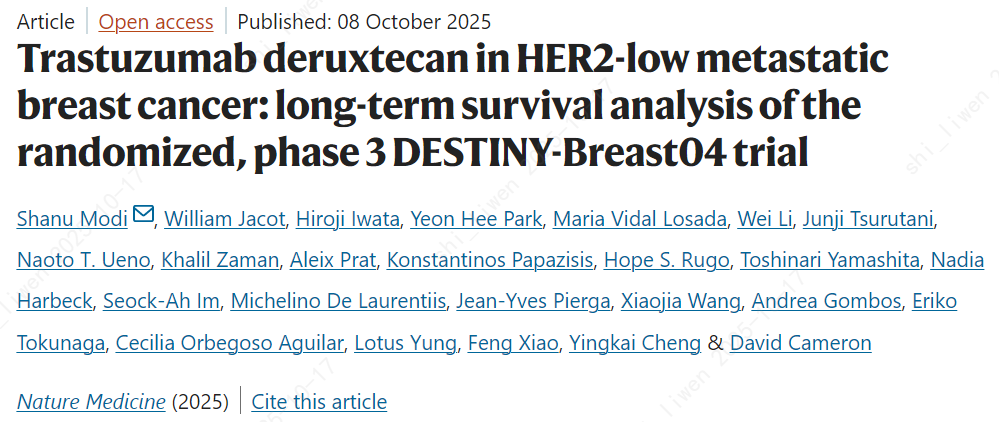Click Naoto T. Ueno author name

click(x=83, y=260)
